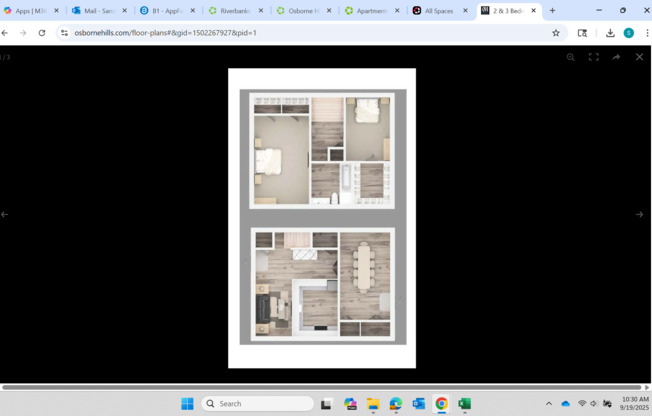Open File Explorer from the taskbar
The height and width of the screenshot is (416, 652).
373,404
